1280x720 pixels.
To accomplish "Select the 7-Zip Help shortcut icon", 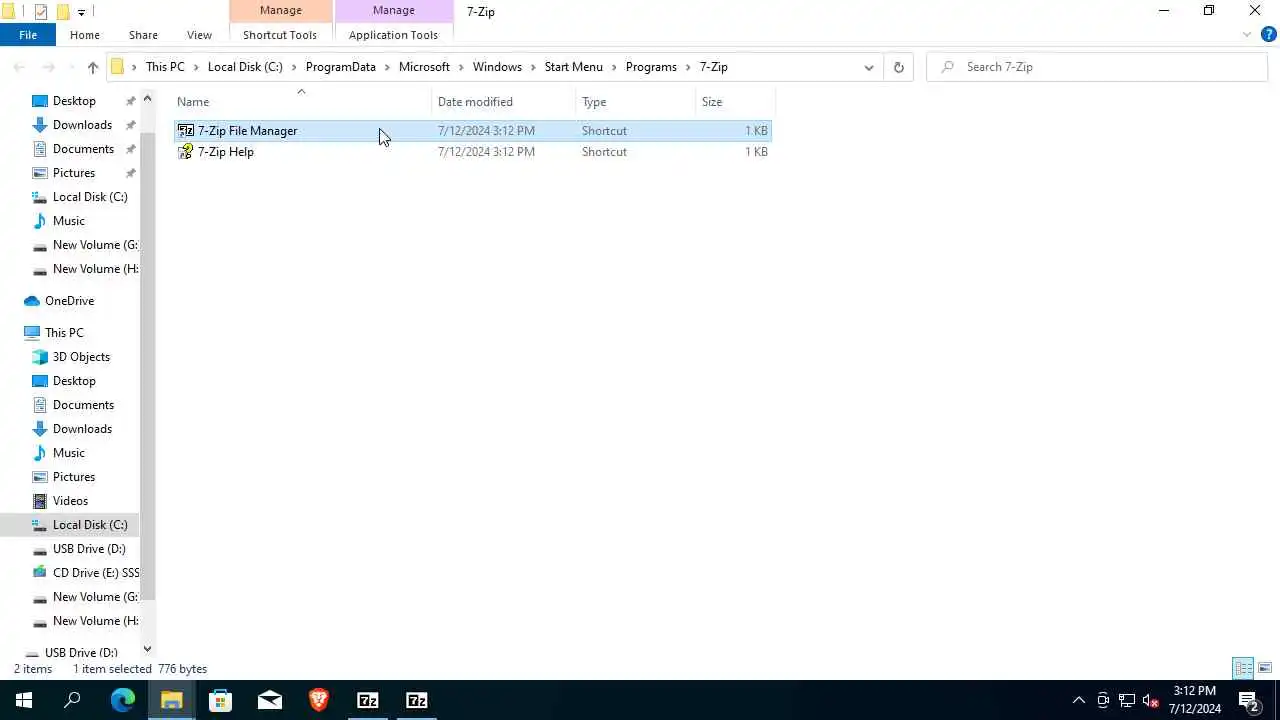I will pyautogui.click(x=186, y=152).
